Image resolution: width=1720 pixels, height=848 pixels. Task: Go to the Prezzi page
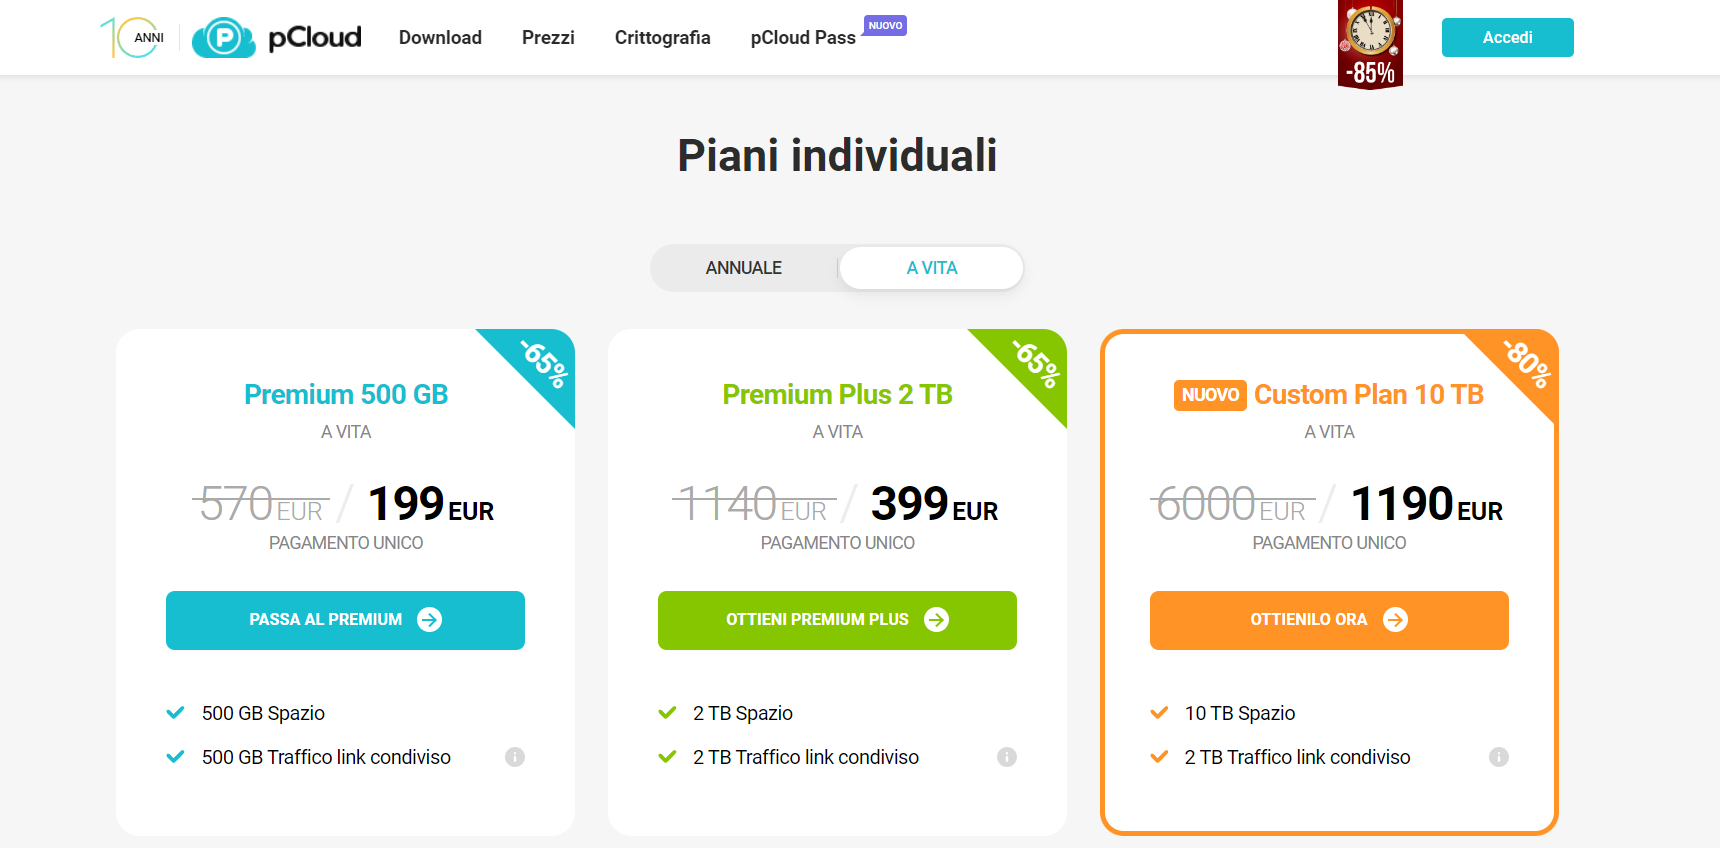point(548,38)
